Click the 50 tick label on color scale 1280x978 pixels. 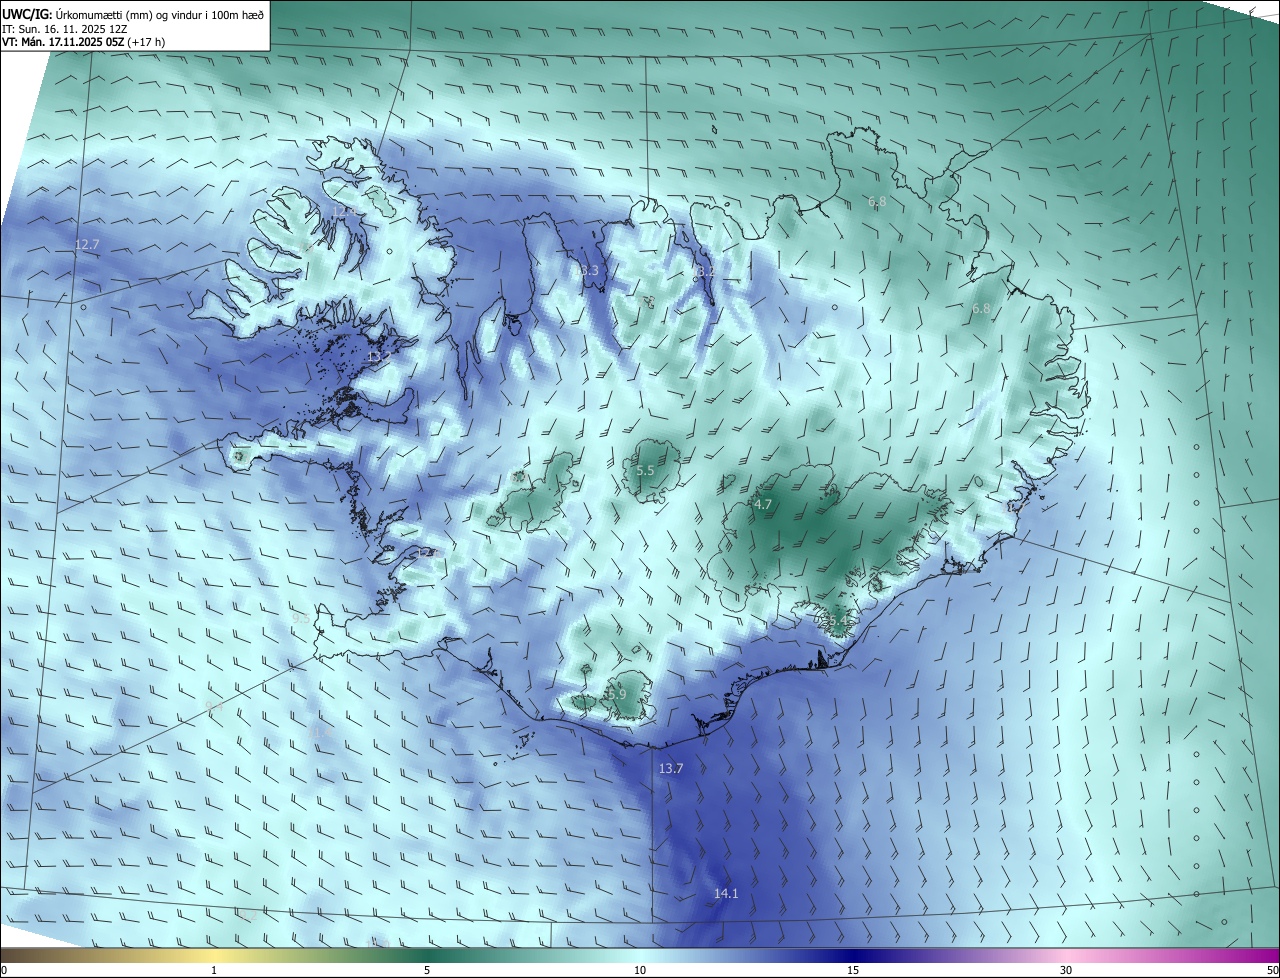click(1272, 970)
